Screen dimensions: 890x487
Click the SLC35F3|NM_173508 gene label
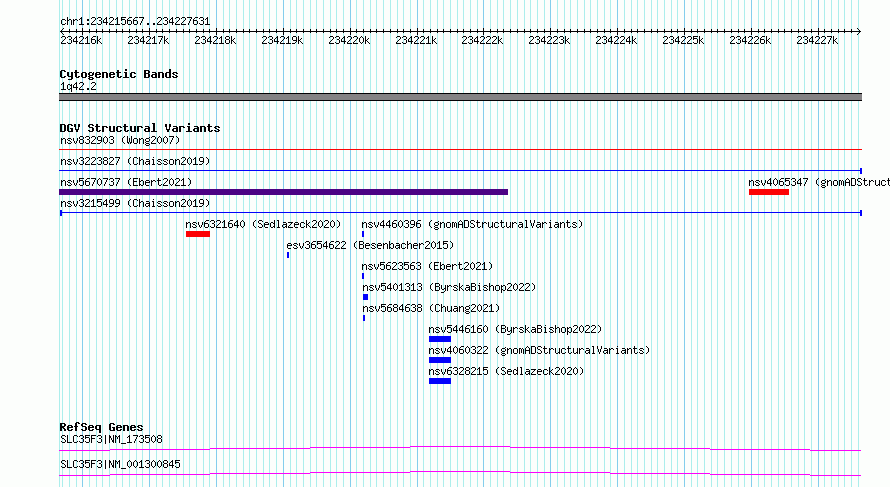pos(111,439)
